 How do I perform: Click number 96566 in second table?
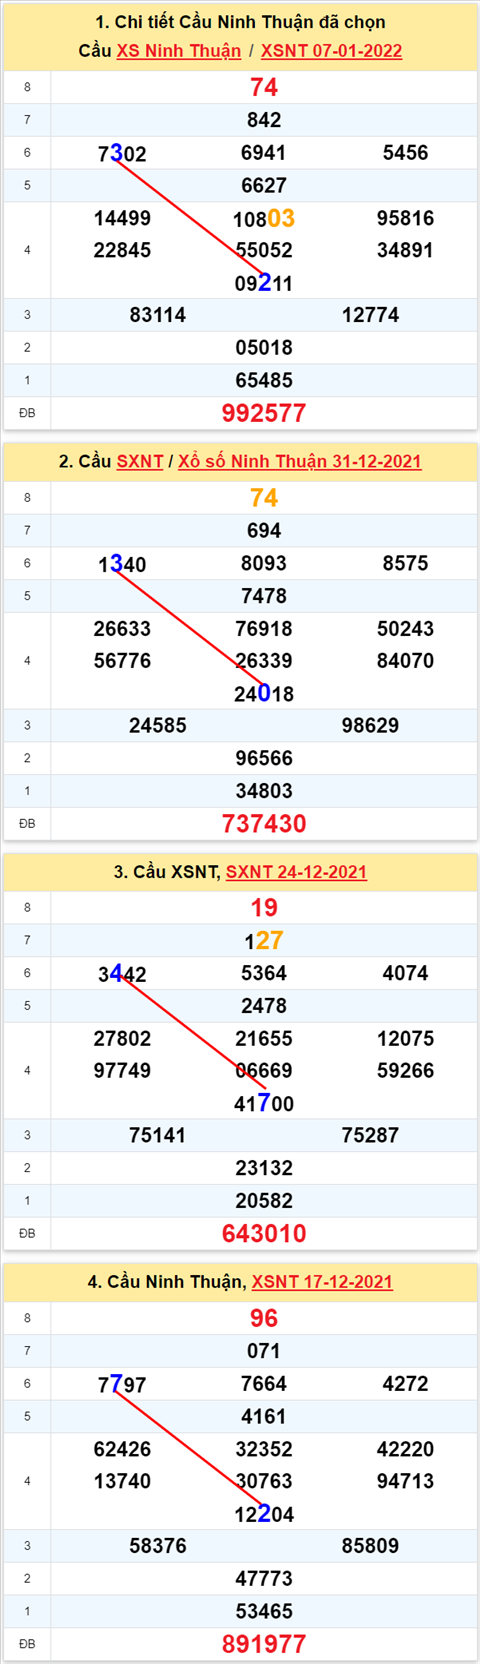[x=264, y=758]
